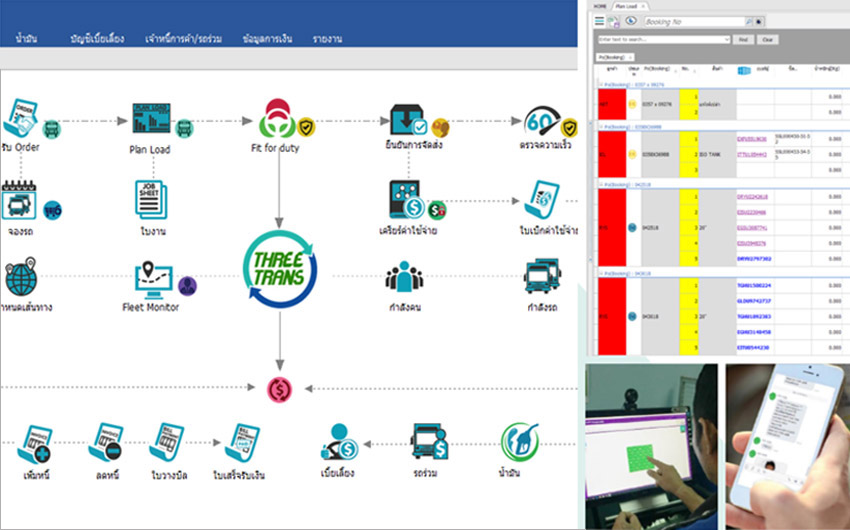The width and height of the screenshot is (850, 530).
Task: Open the ใบเสร็จรับเงิน receipt icon
Action: click(242, 443)
